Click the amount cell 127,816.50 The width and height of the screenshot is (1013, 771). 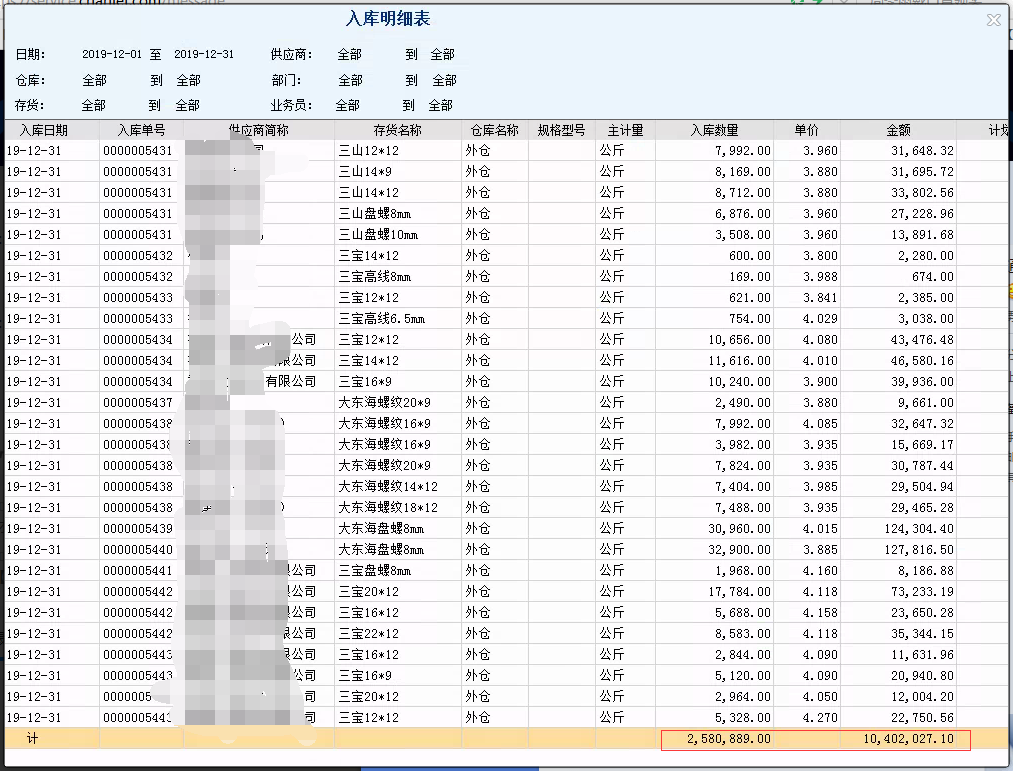[919, 550]
